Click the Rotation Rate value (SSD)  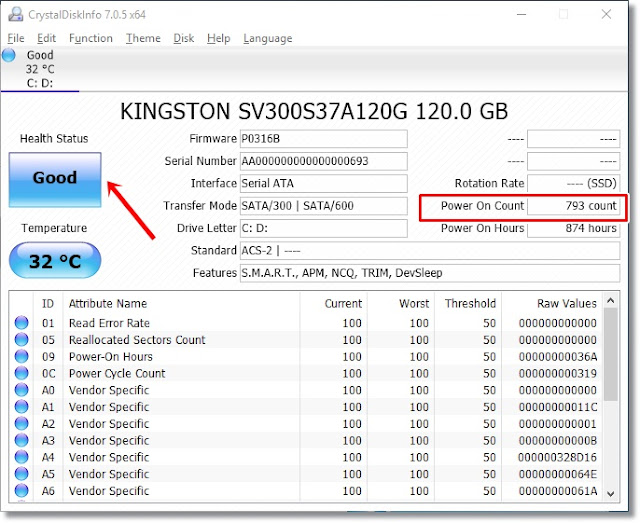[x=573, y=183]
